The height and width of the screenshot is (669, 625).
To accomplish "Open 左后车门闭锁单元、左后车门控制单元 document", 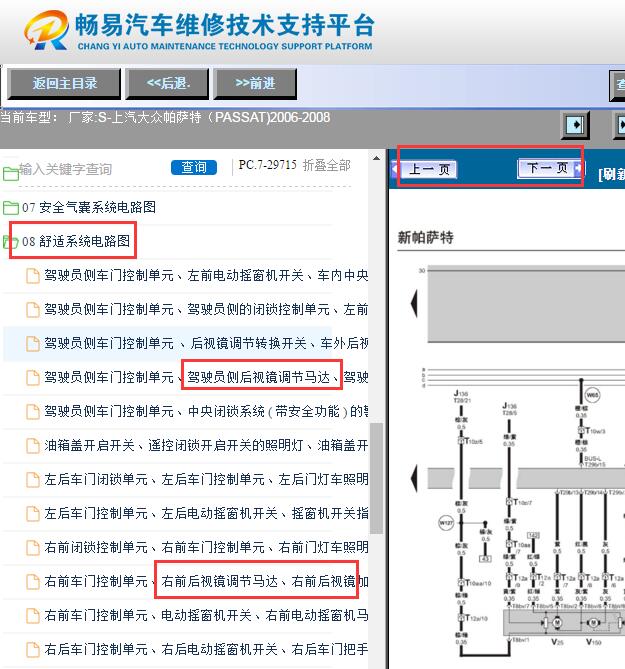I will tap(206, 480).
